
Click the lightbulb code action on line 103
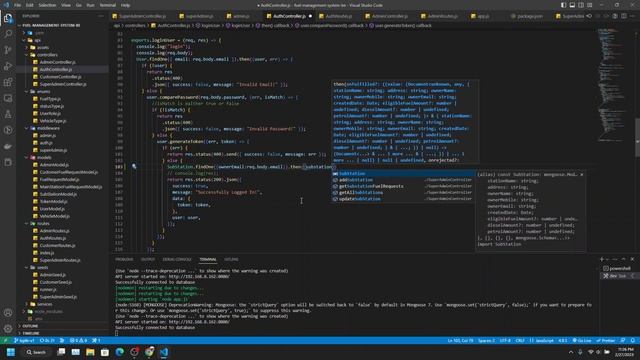134,167
